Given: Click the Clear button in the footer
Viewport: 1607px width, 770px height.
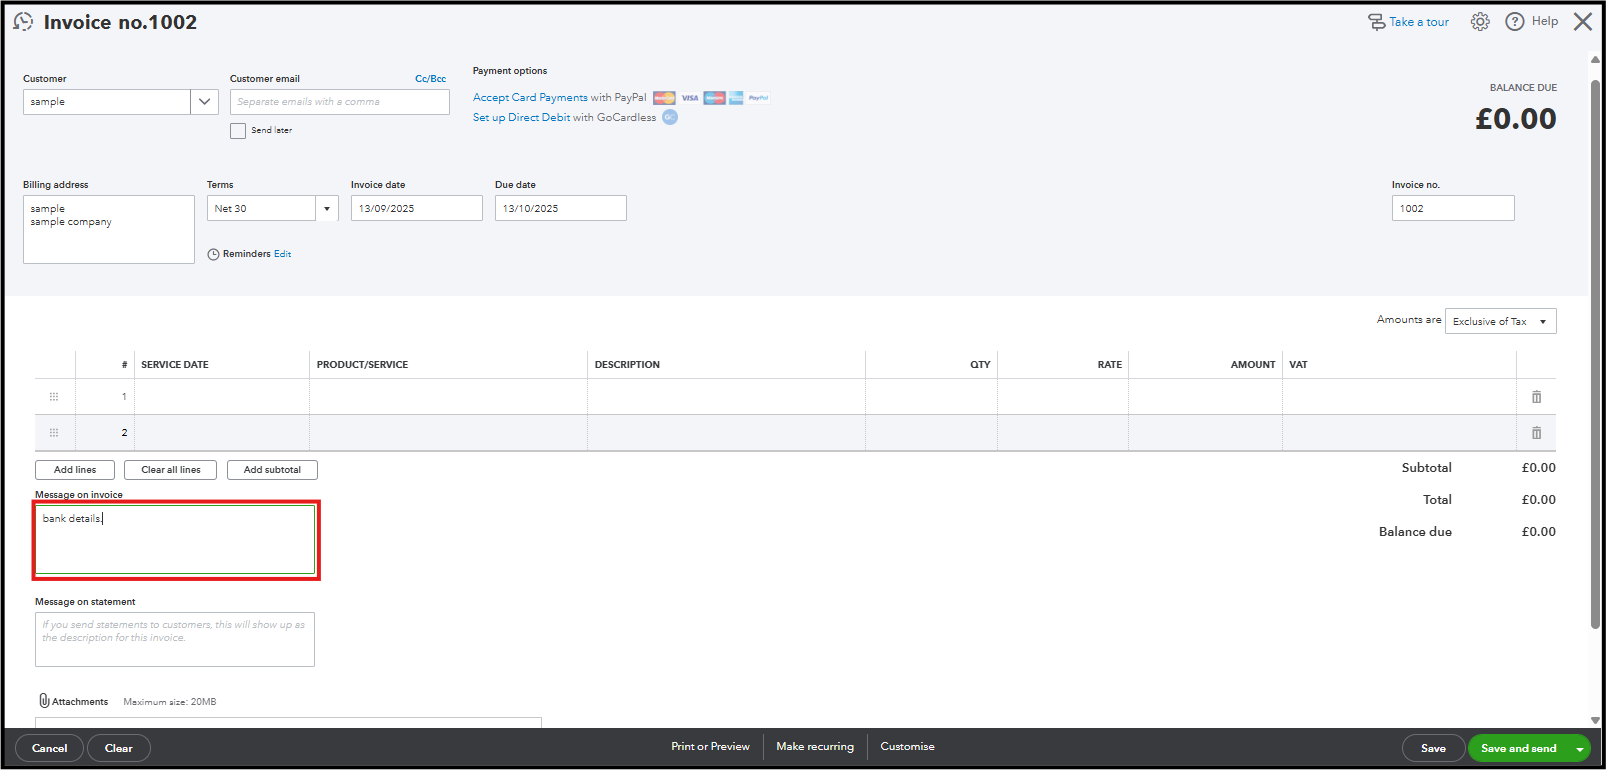Looking at the screenshot, I should click(119, 748).
